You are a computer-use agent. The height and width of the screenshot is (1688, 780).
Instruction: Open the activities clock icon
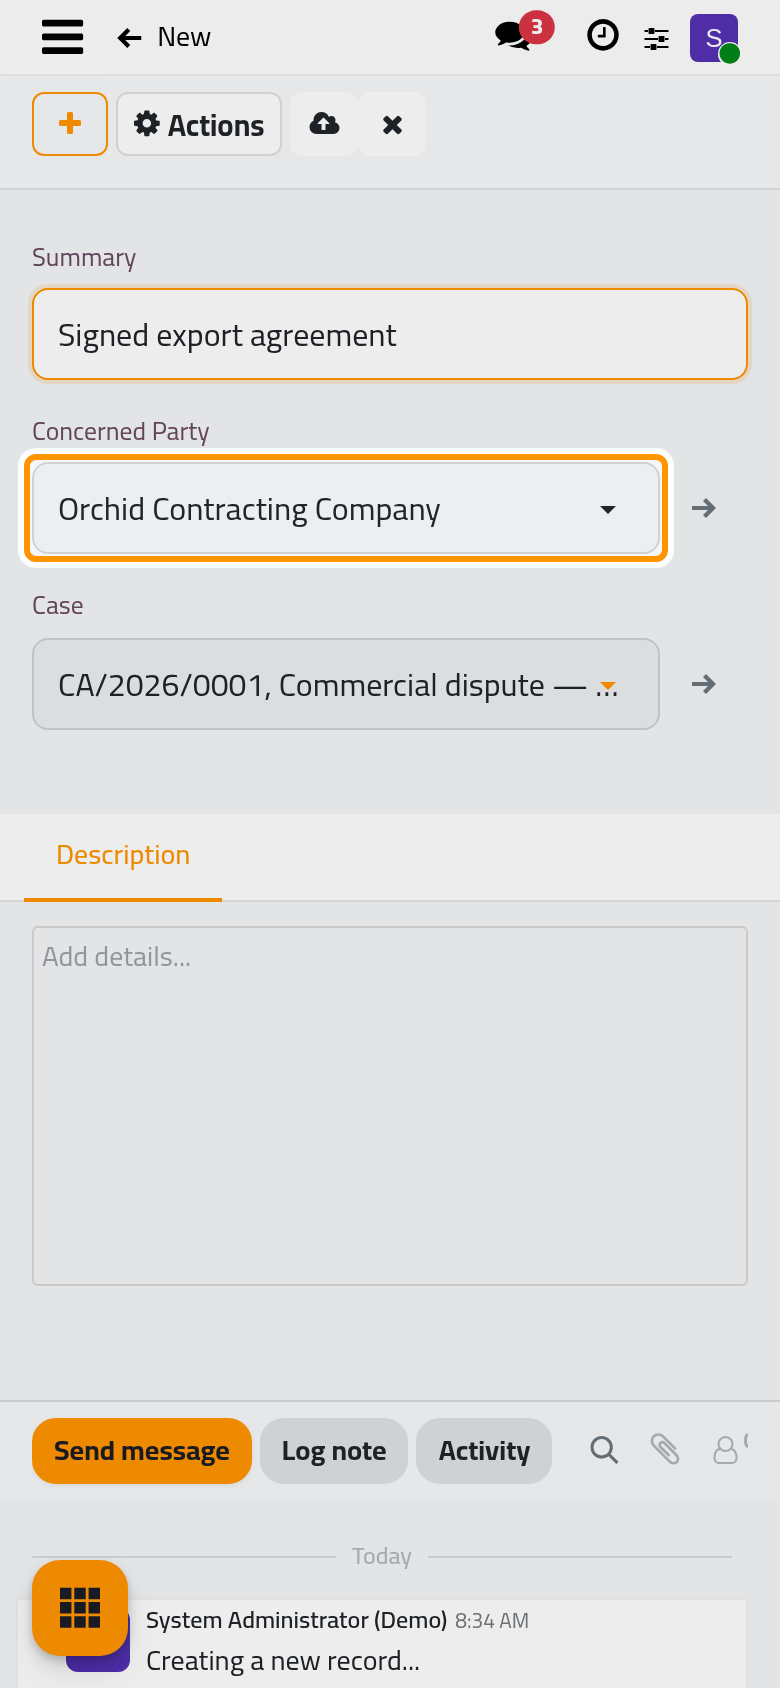pos(602,36)
